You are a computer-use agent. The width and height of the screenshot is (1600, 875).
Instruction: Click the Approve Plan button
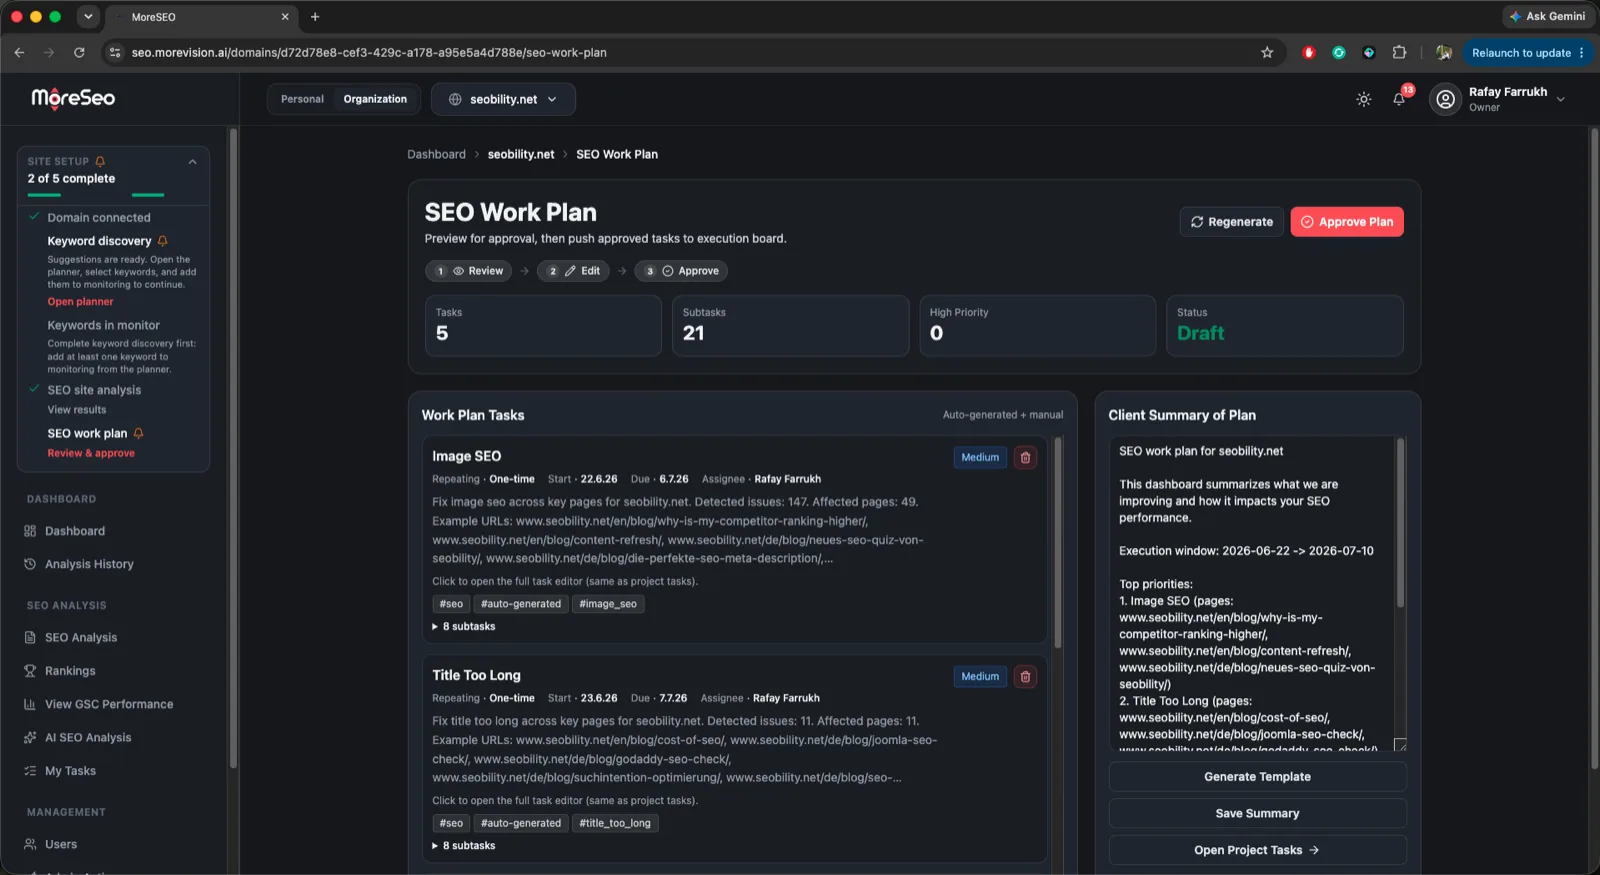1347,222
